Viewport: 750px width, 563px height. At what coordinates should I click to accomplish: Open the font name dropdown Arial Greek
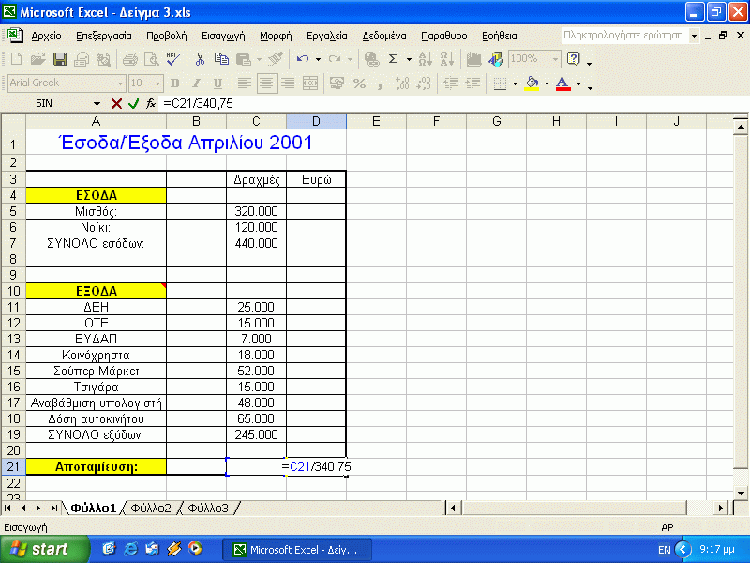tap(120, 84)
